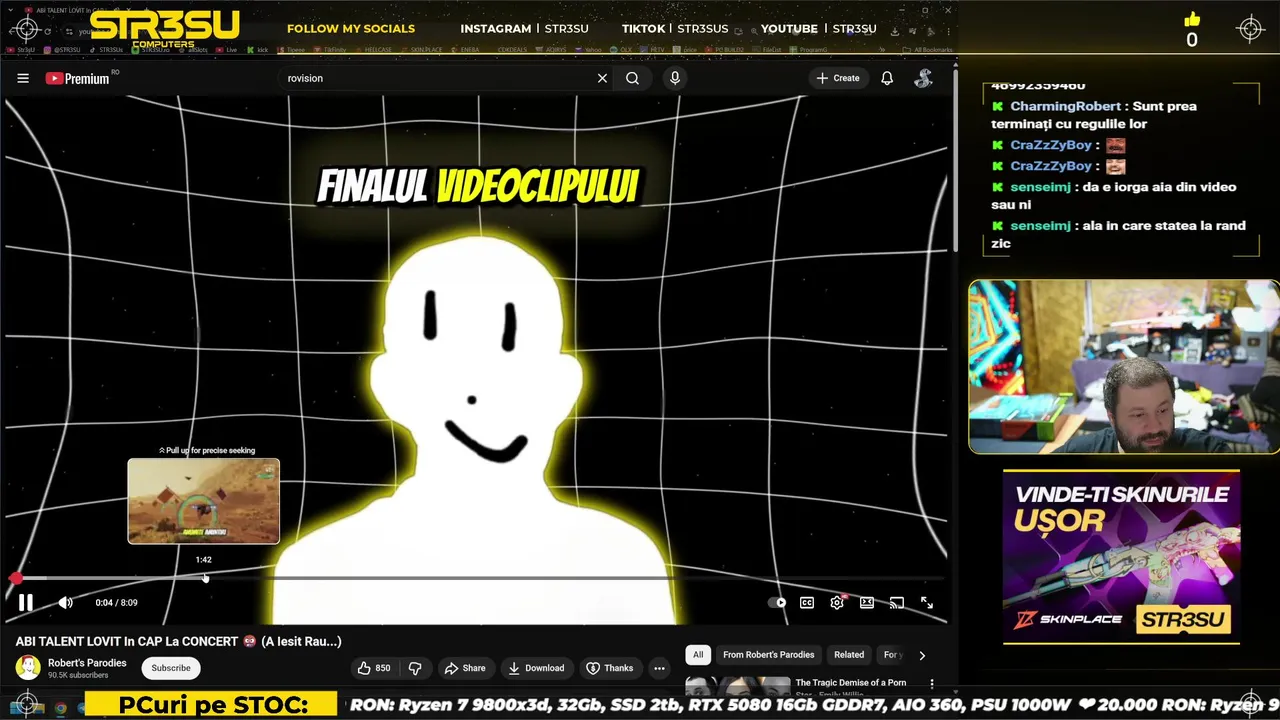Select the All chip filter
Image resolution: width=1280 pixels, height=720 pixels.
[698, 655]
